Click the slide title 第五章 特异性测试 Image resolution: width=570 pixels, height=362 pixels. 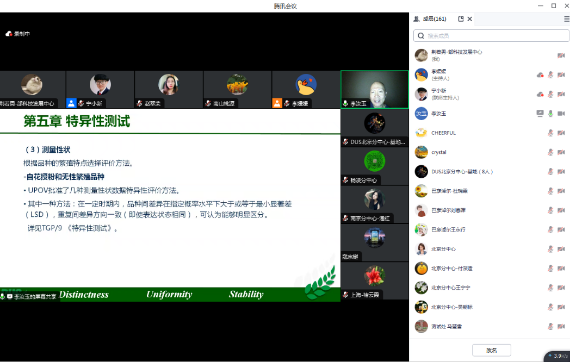pos(77,121)
